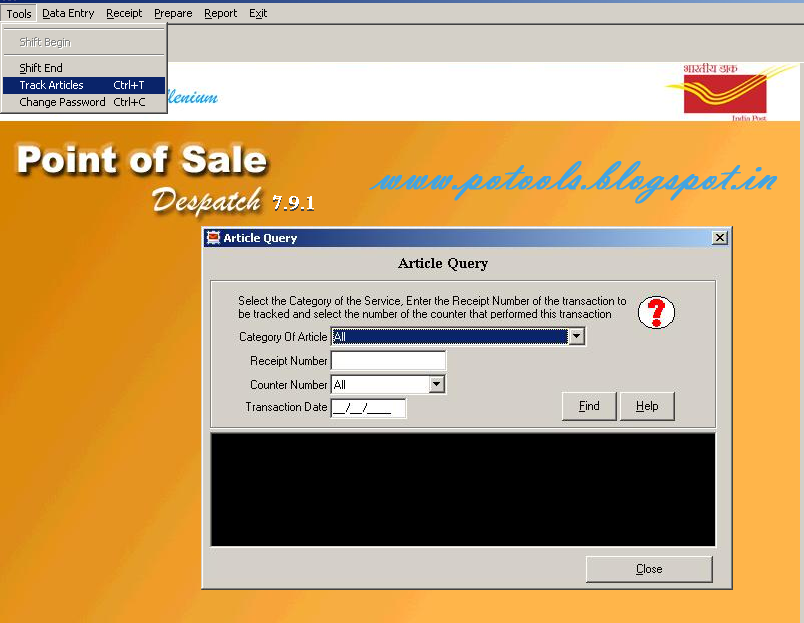The width and height of the screenshot is (804, 623).
Task: Expand the Category Of Article dropdown arrow
Action: 577,336
